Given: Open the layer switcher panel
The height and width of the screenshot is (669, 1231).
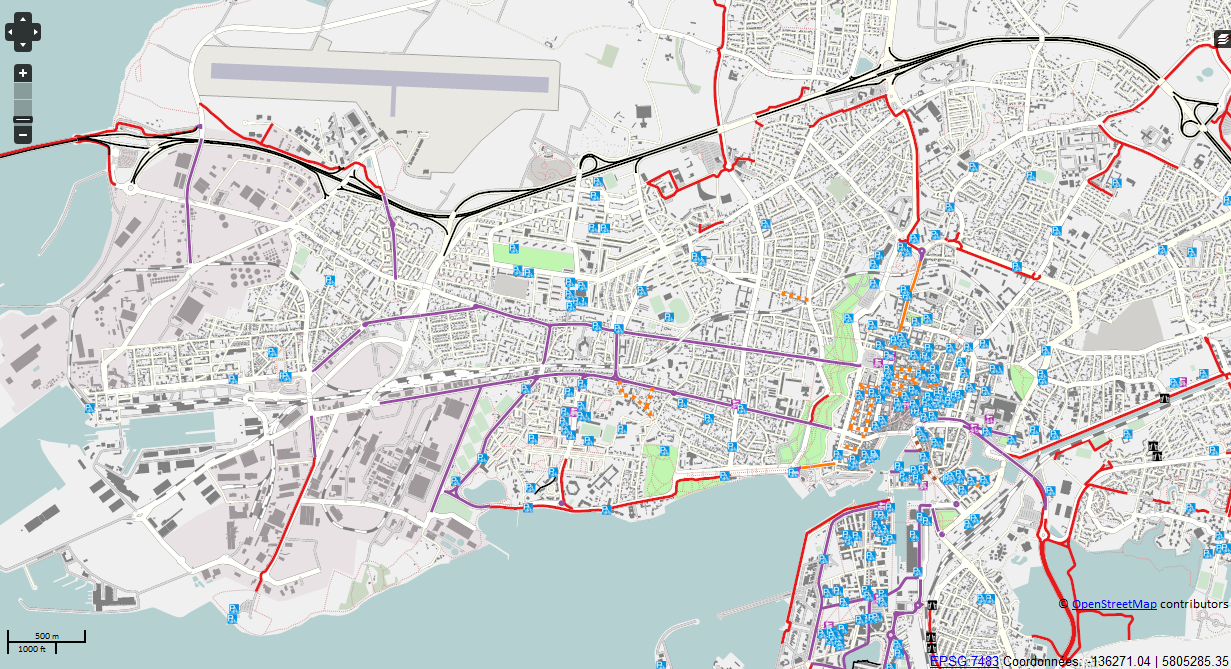Looking at the screenshot, I should click(1222, 39).
